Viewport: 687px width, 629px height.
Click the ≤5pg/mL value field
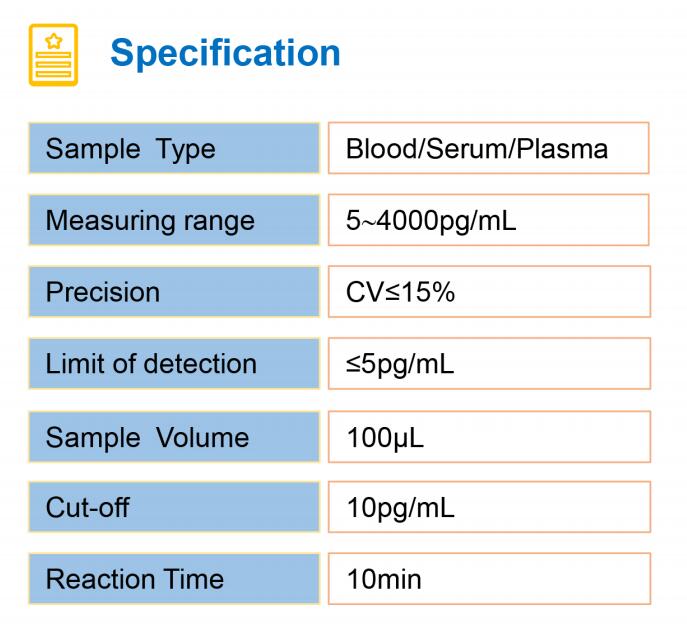point(489,364)
